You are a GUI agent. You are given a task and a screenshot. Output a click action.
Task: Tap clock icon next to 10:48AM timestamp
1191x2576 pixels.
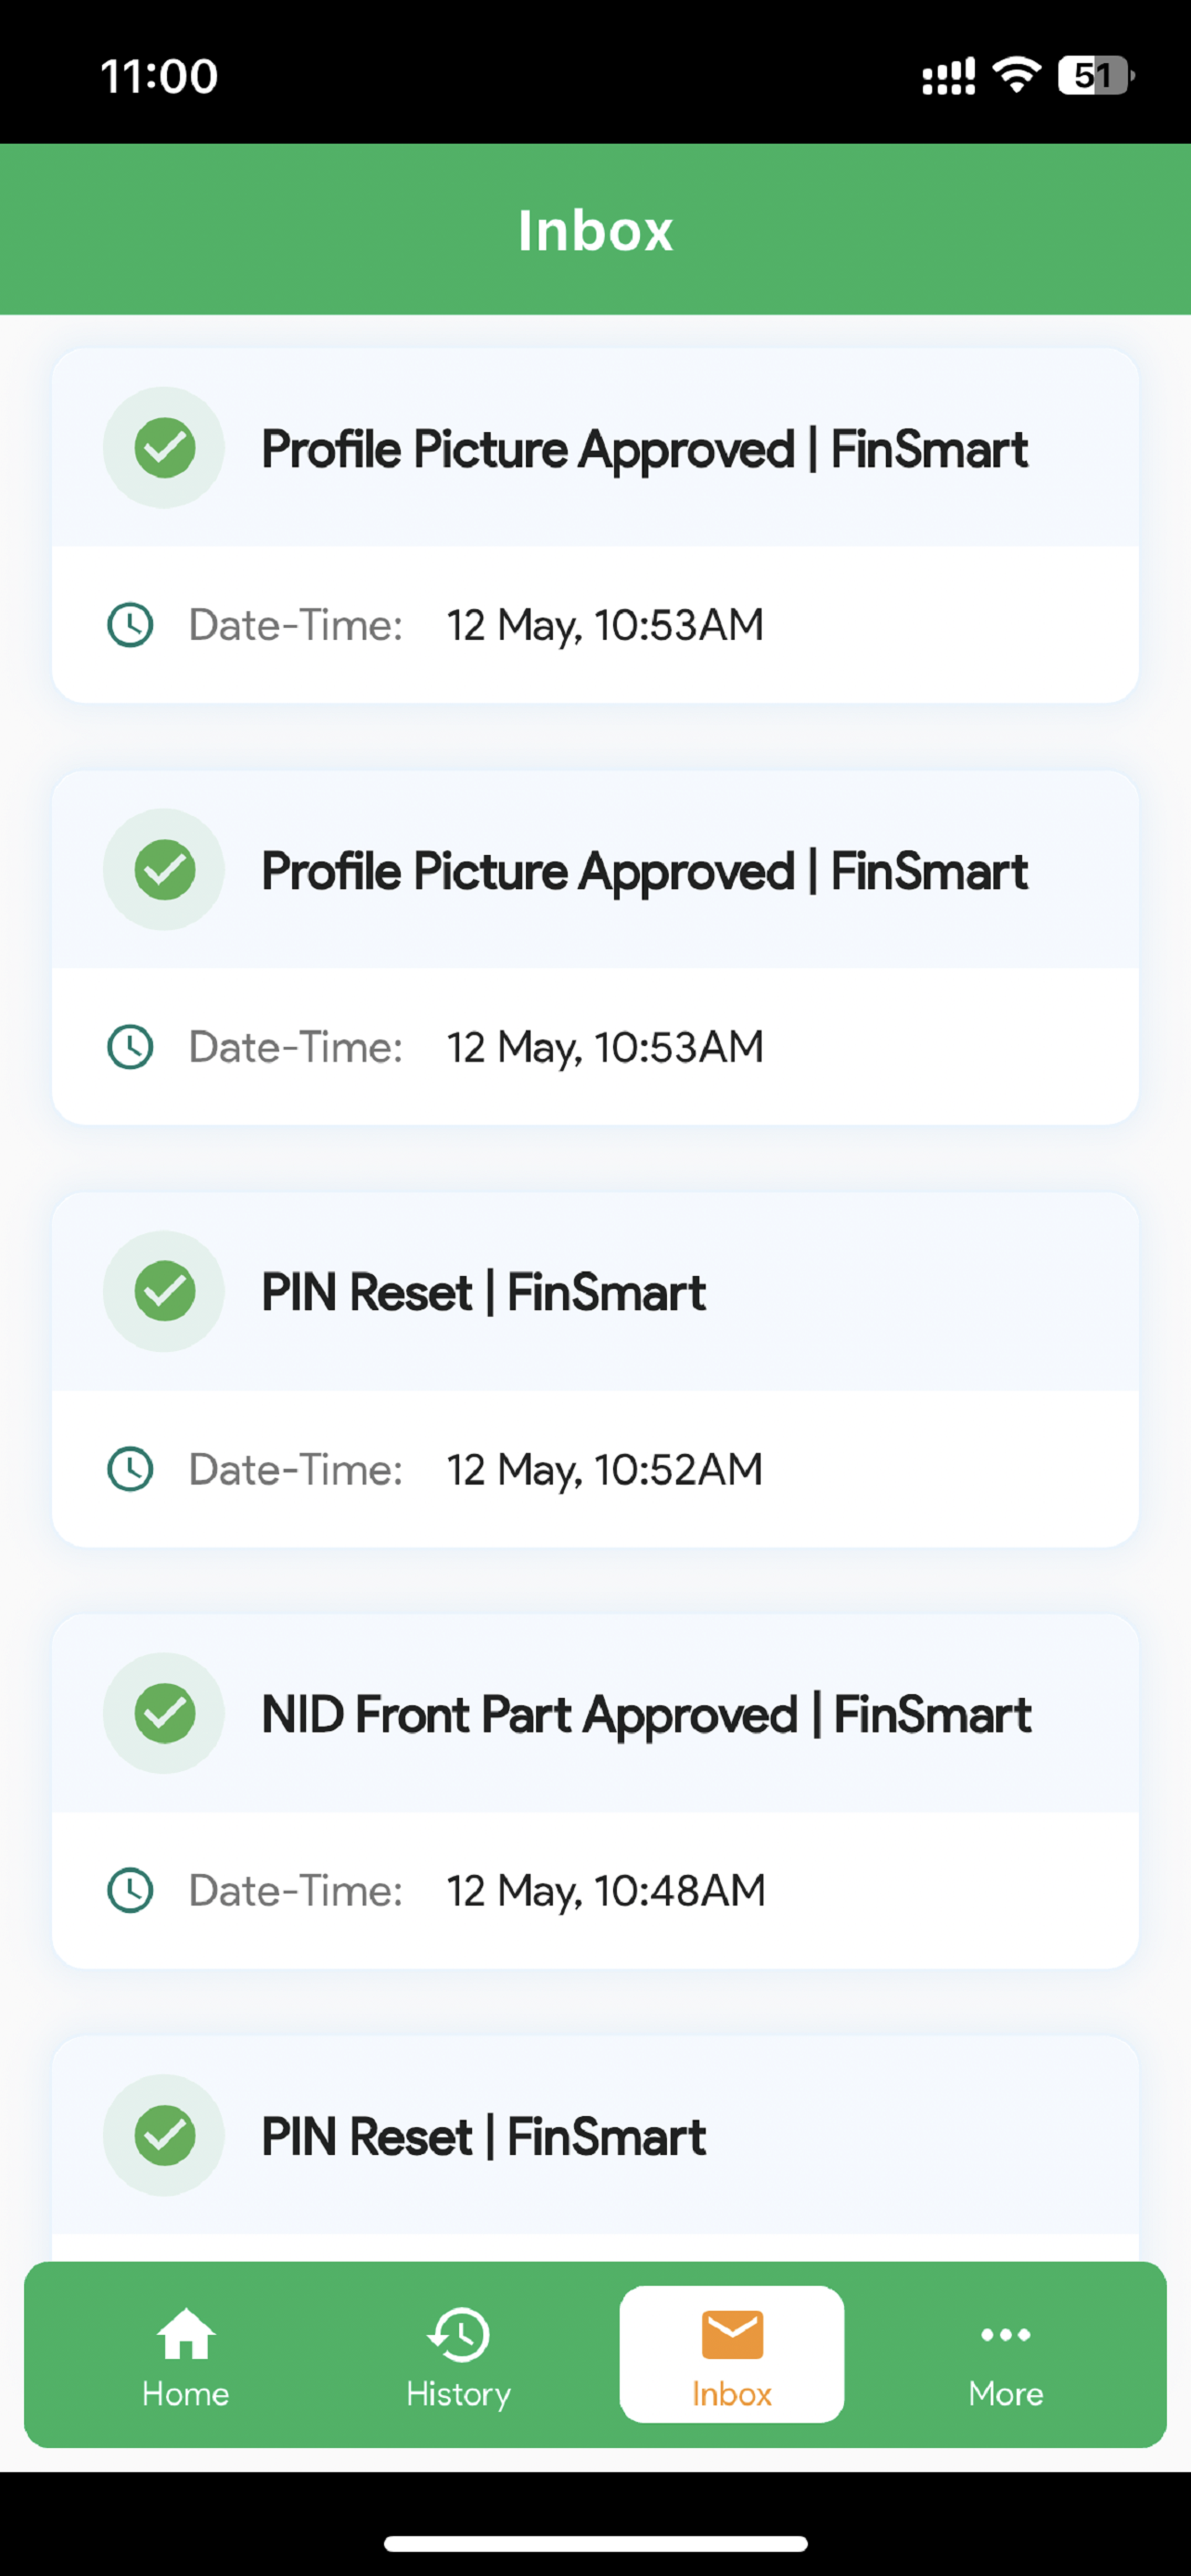coord(130,1890)
